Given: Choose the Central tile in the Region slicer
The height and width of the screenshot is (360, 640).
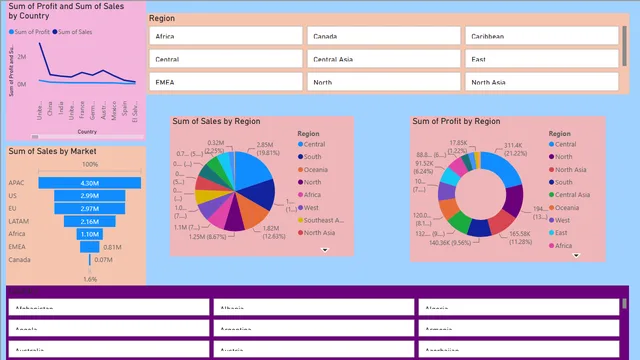Looking at the screenshot, I should [226, 59].
